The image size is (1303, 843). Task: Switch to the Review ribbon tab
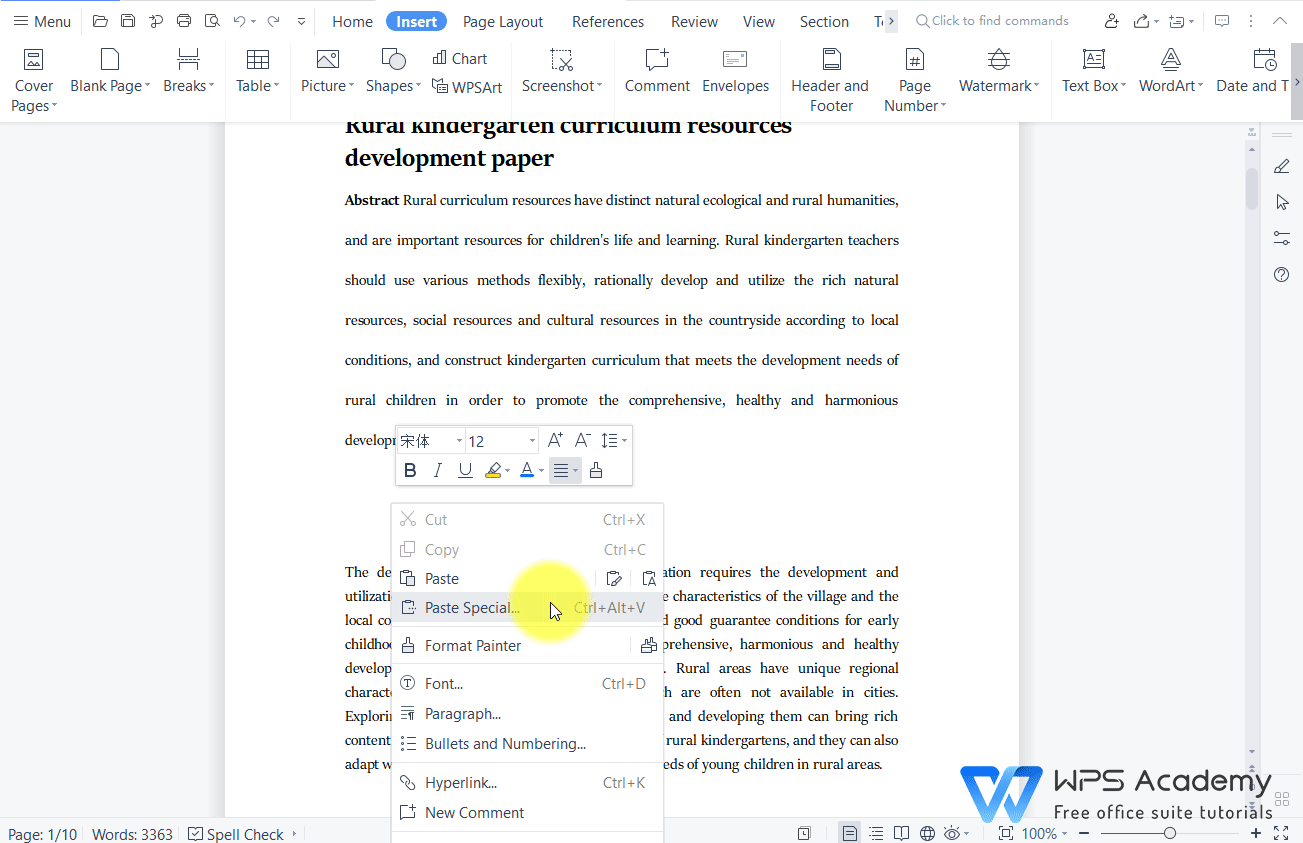pyautogui.click(x=693, y=21)
